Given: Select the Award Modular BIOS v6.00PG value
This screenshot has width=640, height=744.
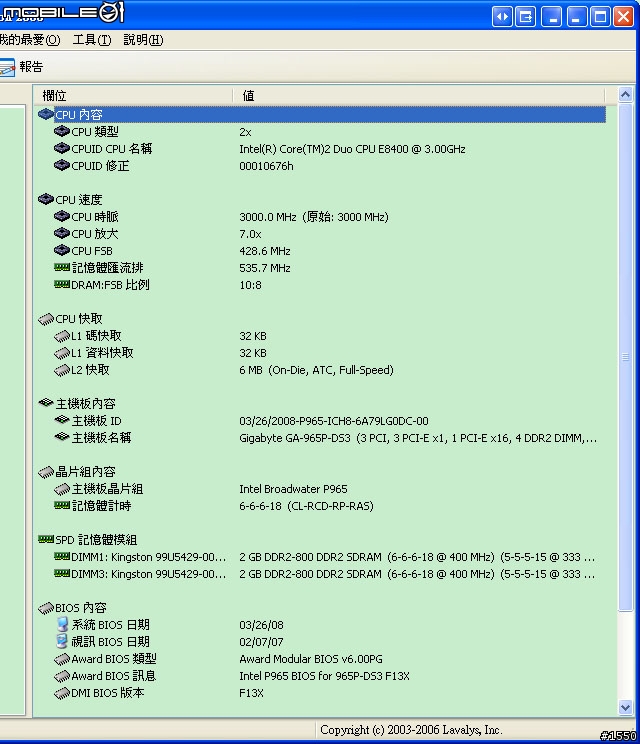Looking at the screenshot, I should (x=311, y=659).
